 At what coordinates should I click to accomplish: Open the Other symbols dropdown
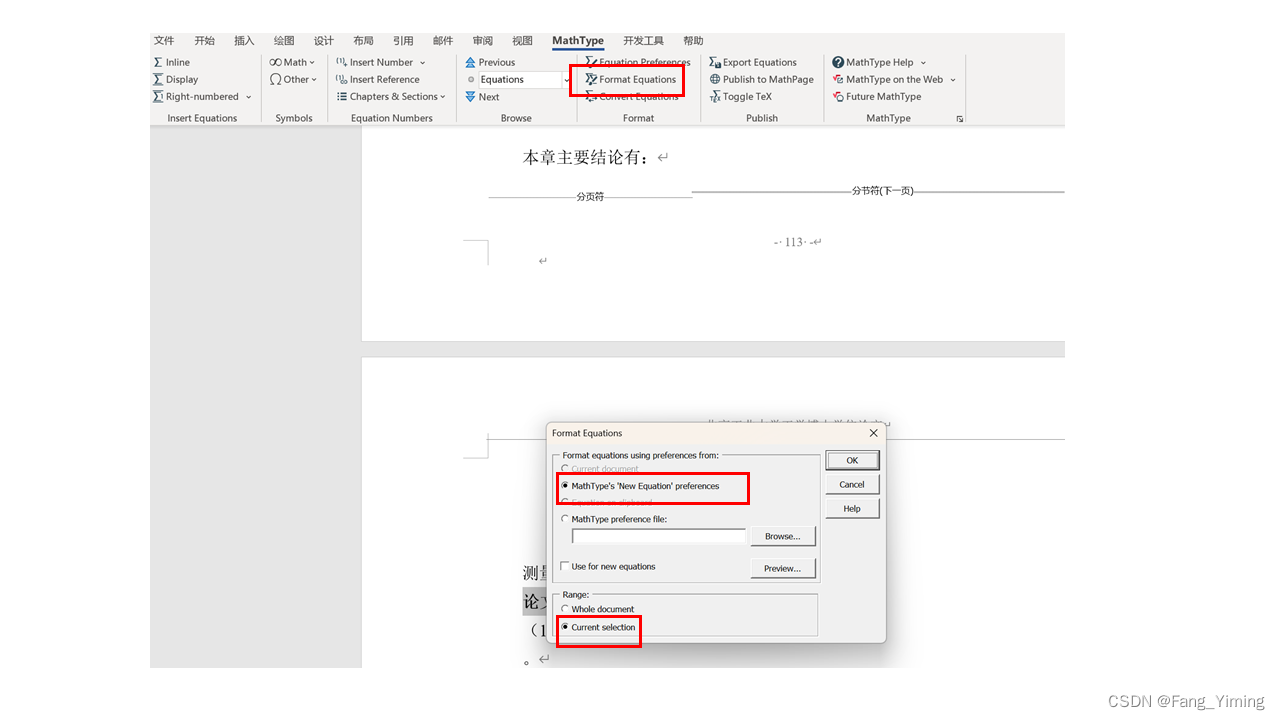click(292, 79)
